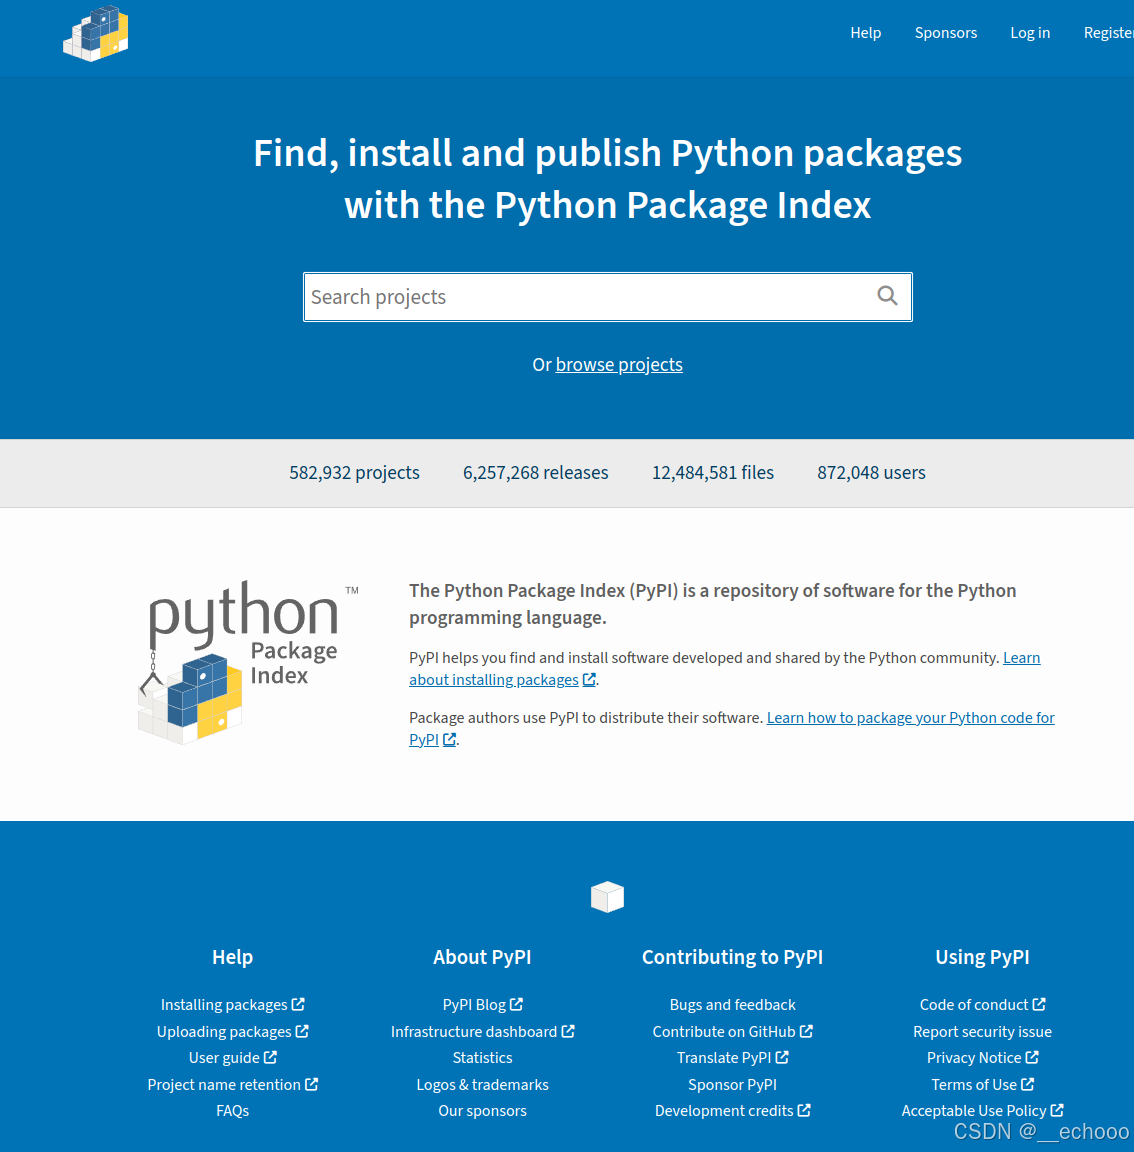Image resolution: width=1134 pixels, height=1152 pixels.
Task: Open the Contribute on GitHub link
Action: coord(724,1032)
